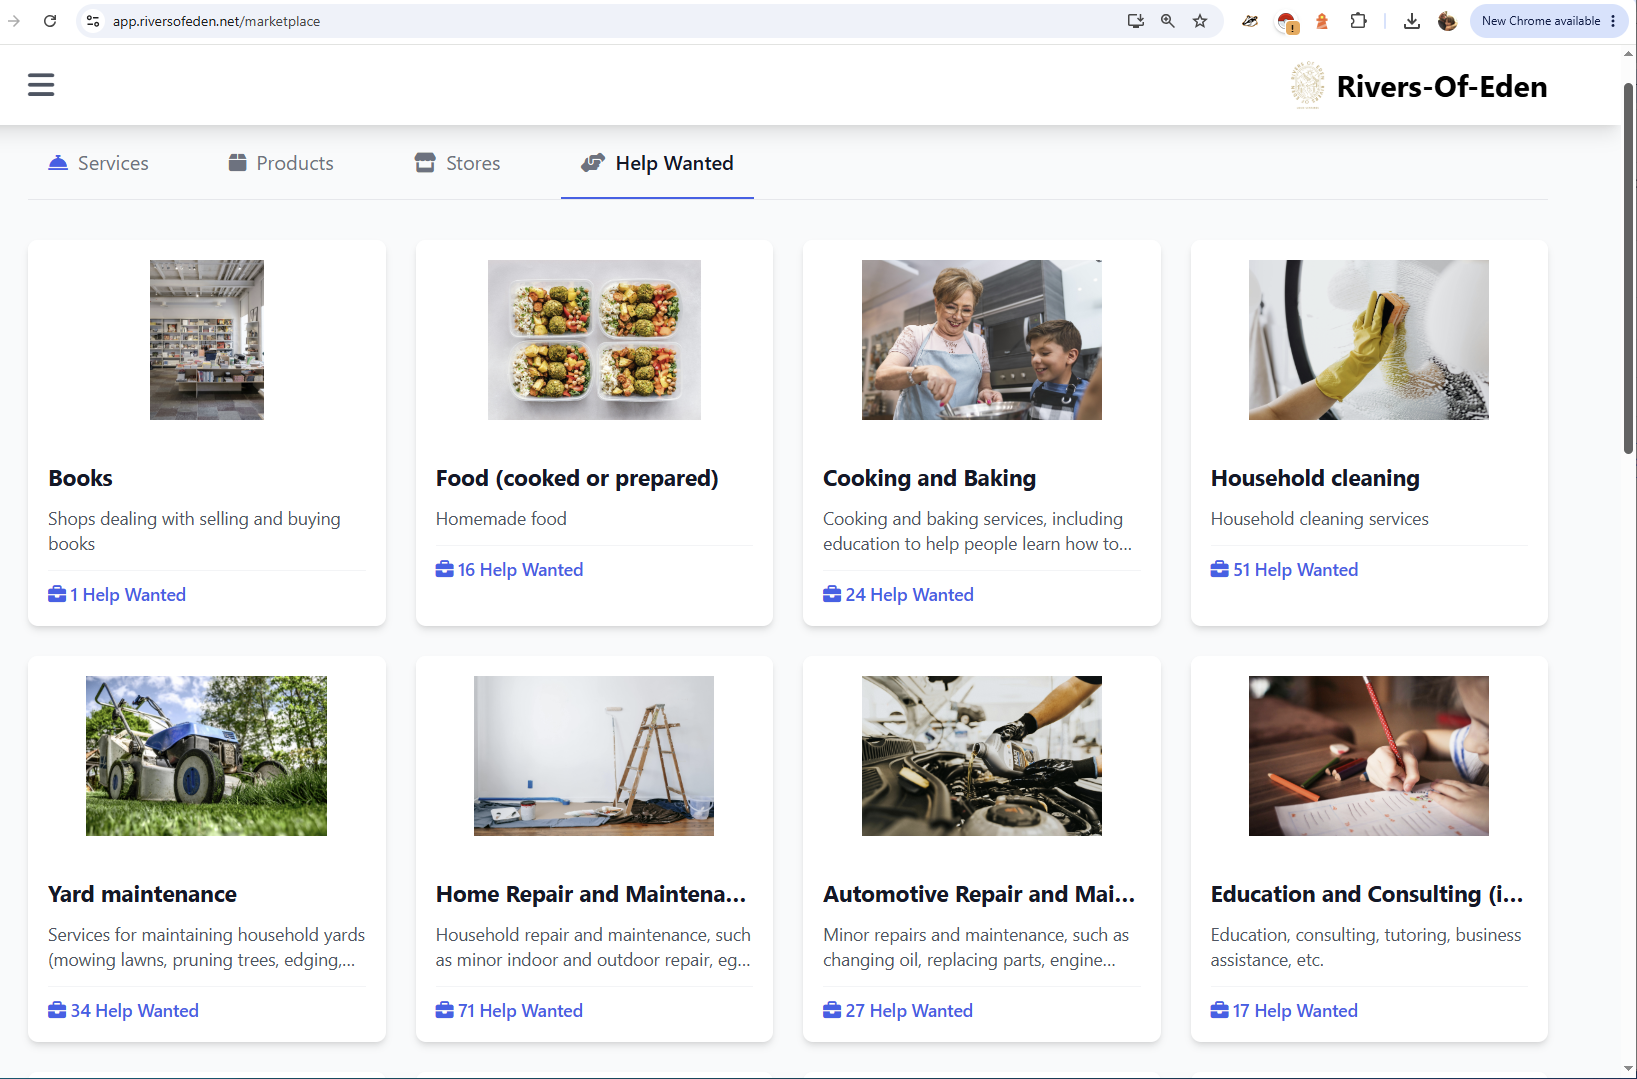Click the scrollbar down arrow

tap(1628, 1069)
